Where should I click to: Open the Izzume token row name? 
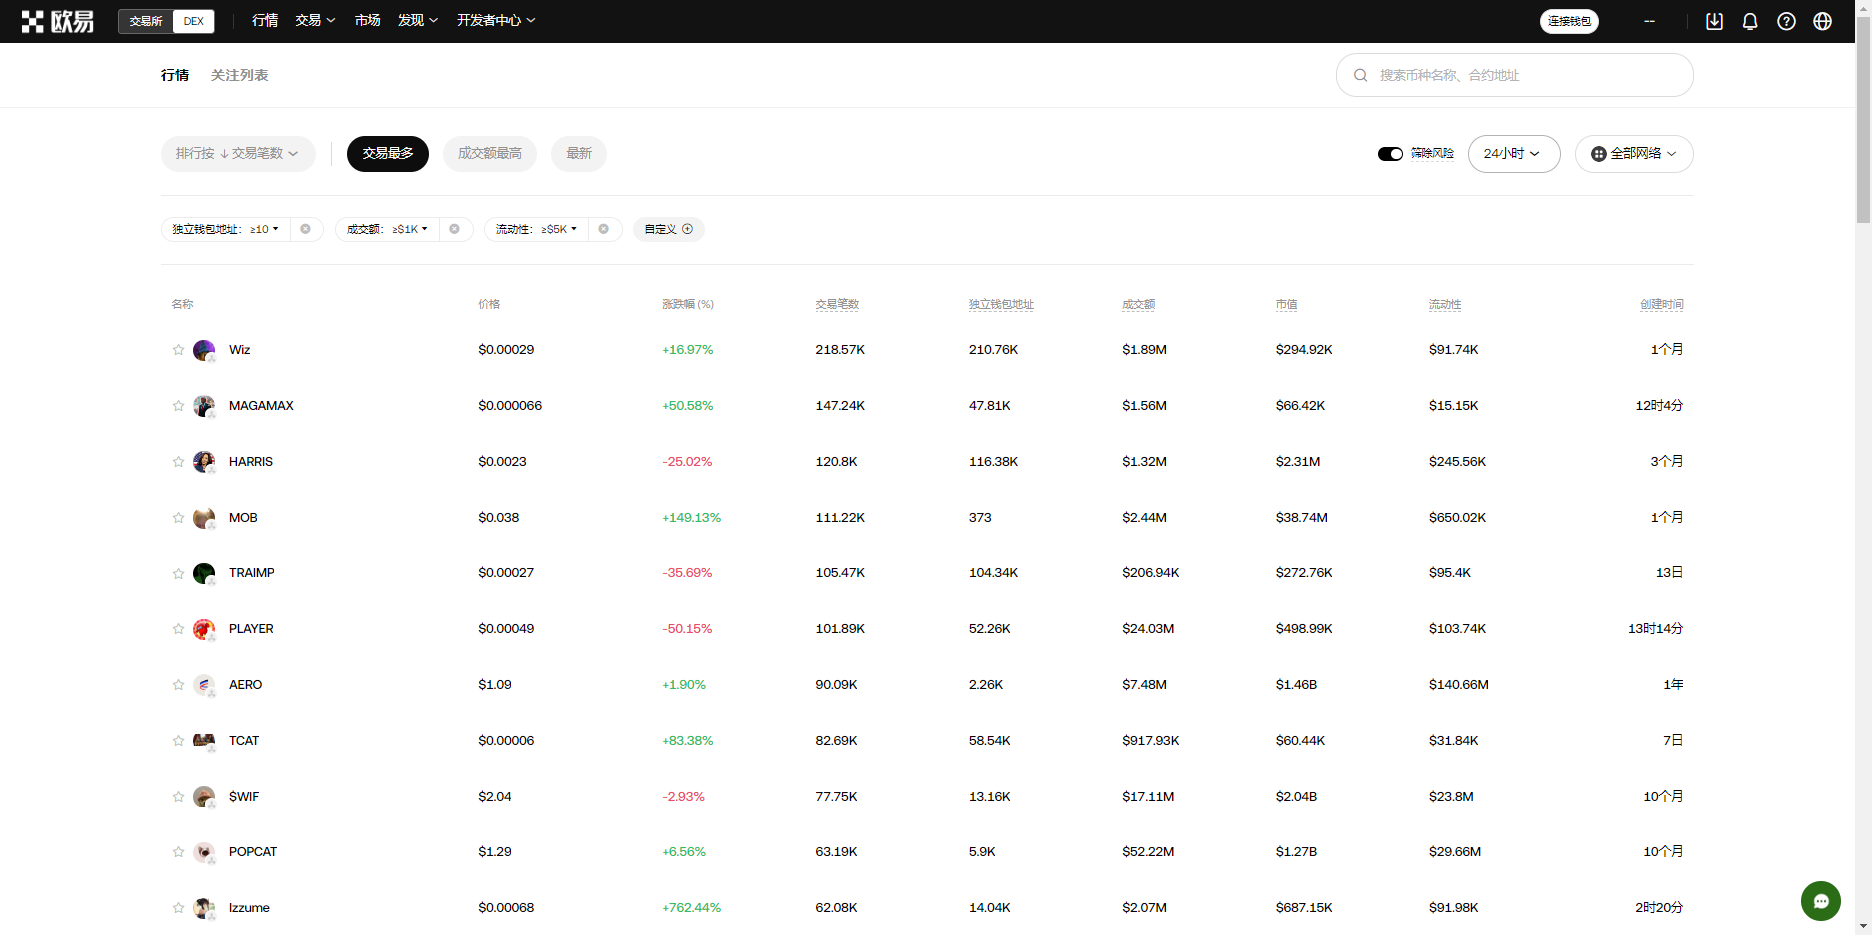click(x=249, y=908)
